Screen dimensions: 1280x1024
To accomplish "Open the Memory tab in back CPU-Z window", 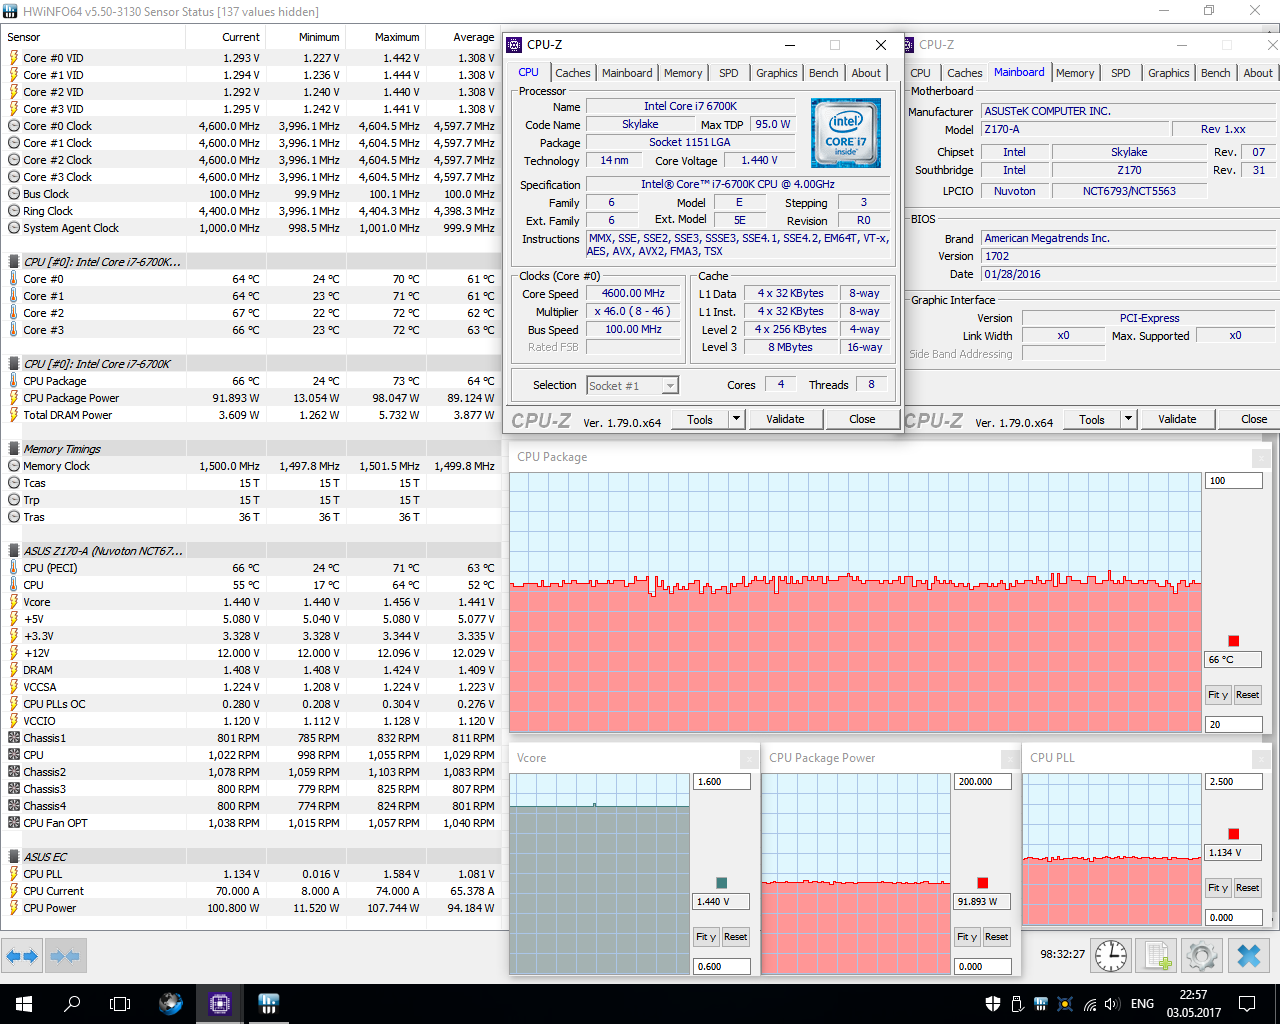I will [x=1075, y=73].
